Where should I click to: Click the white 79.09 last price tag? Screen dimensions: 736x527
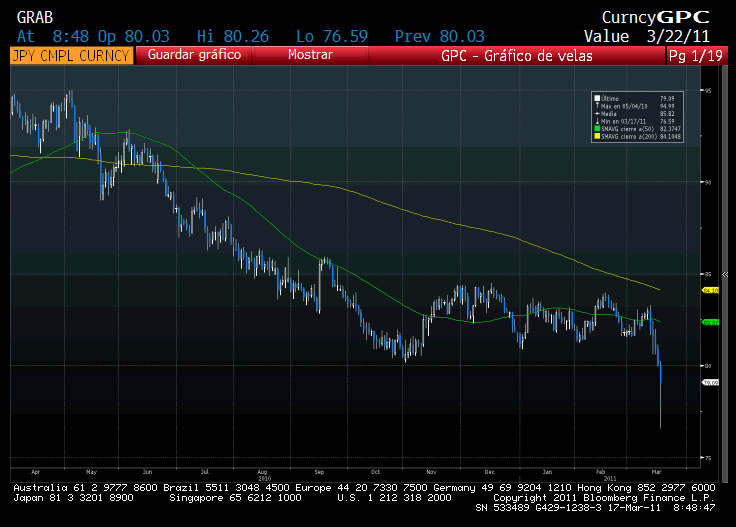pos(710,383)
